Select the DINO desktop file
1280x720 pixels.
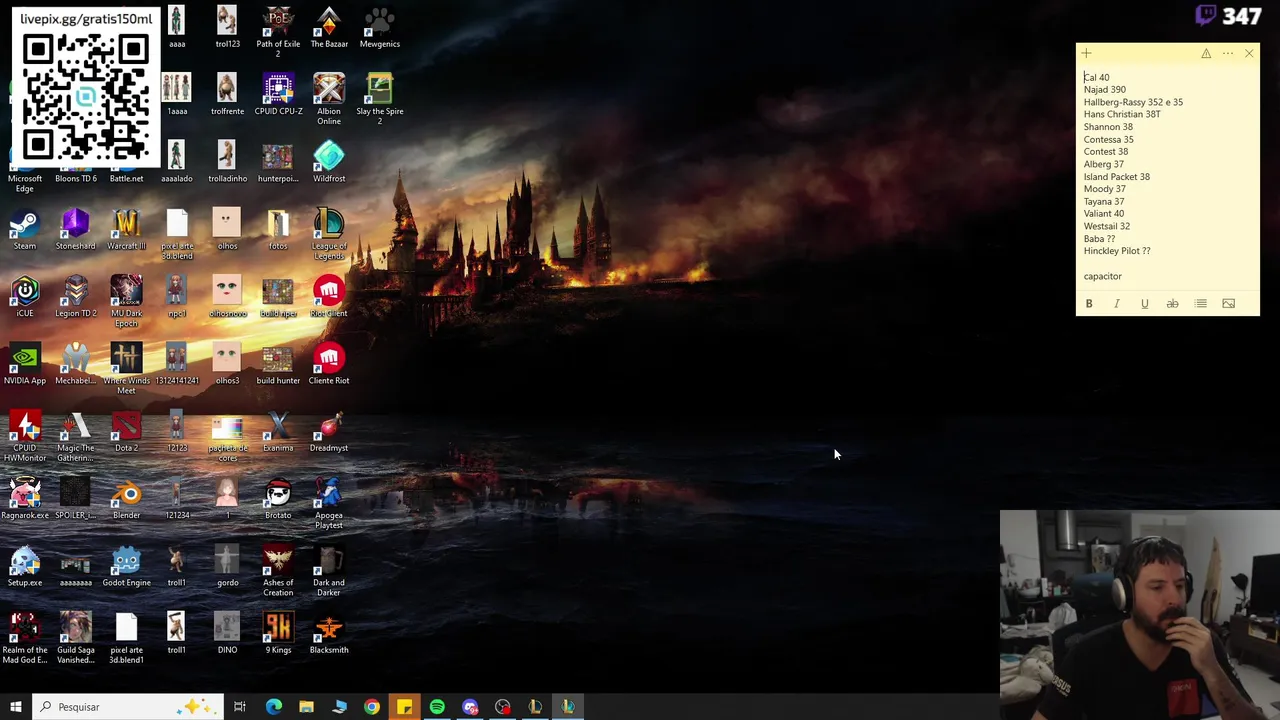[x=227, y=633]
